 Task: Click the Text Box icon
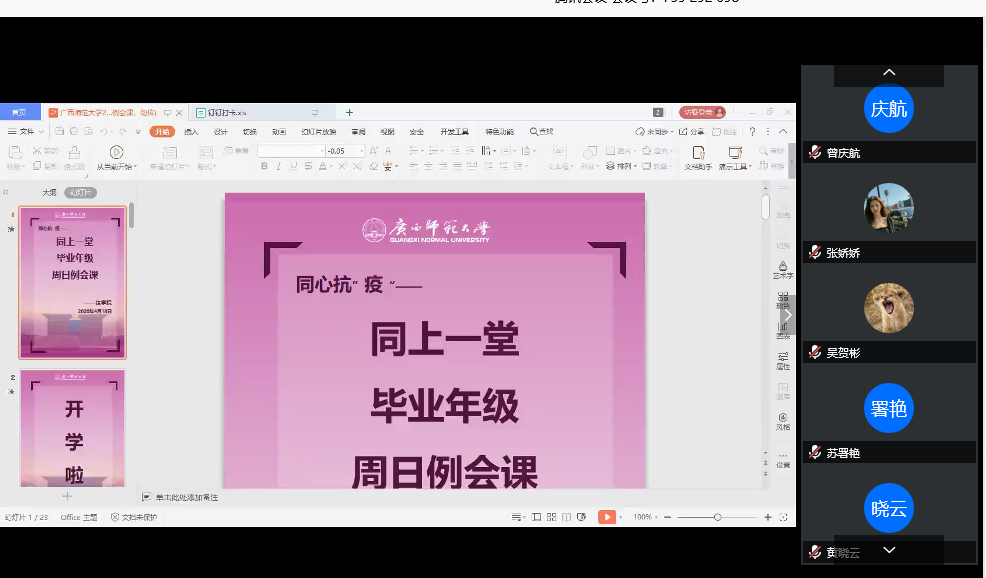558,153
